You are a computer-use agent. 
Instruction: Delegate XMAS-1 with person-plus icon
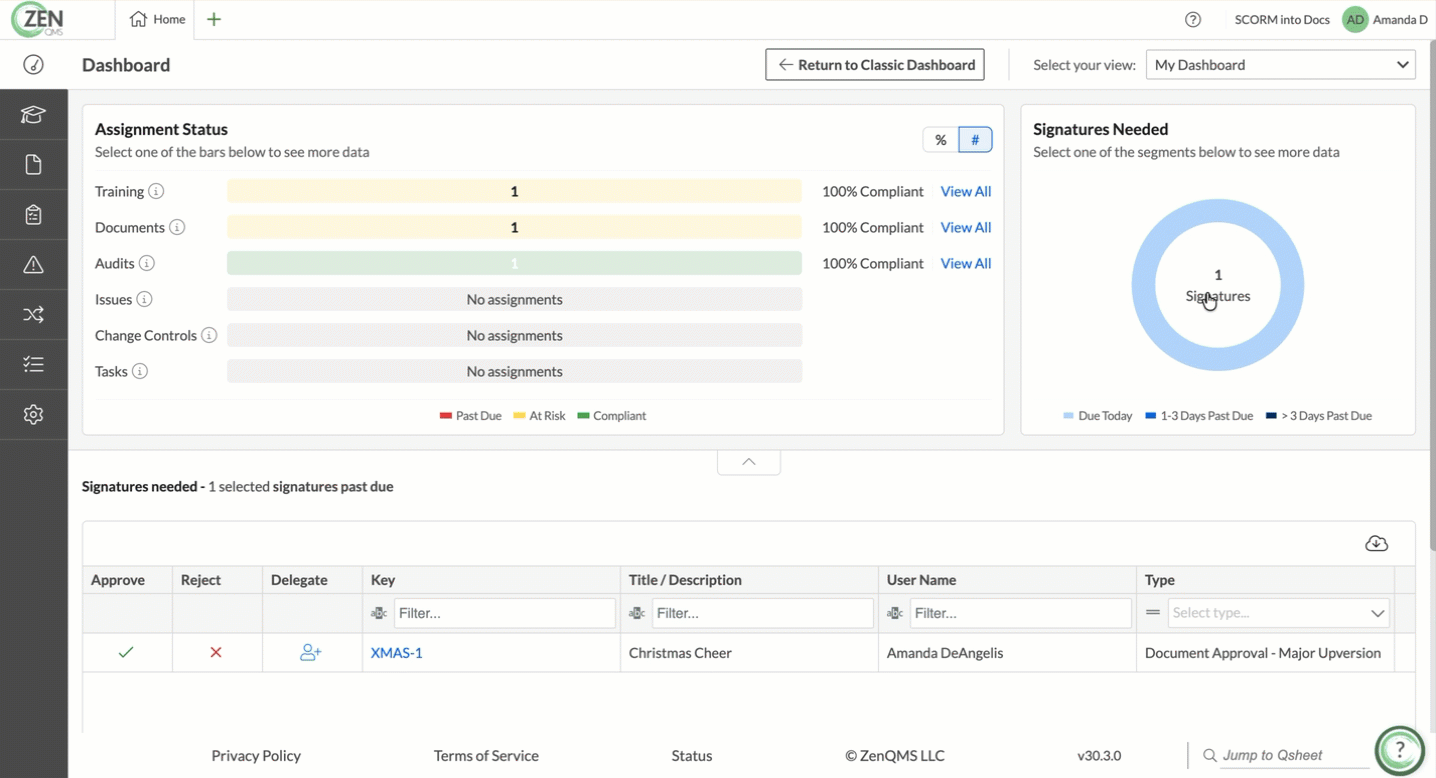tap(311, 652)
